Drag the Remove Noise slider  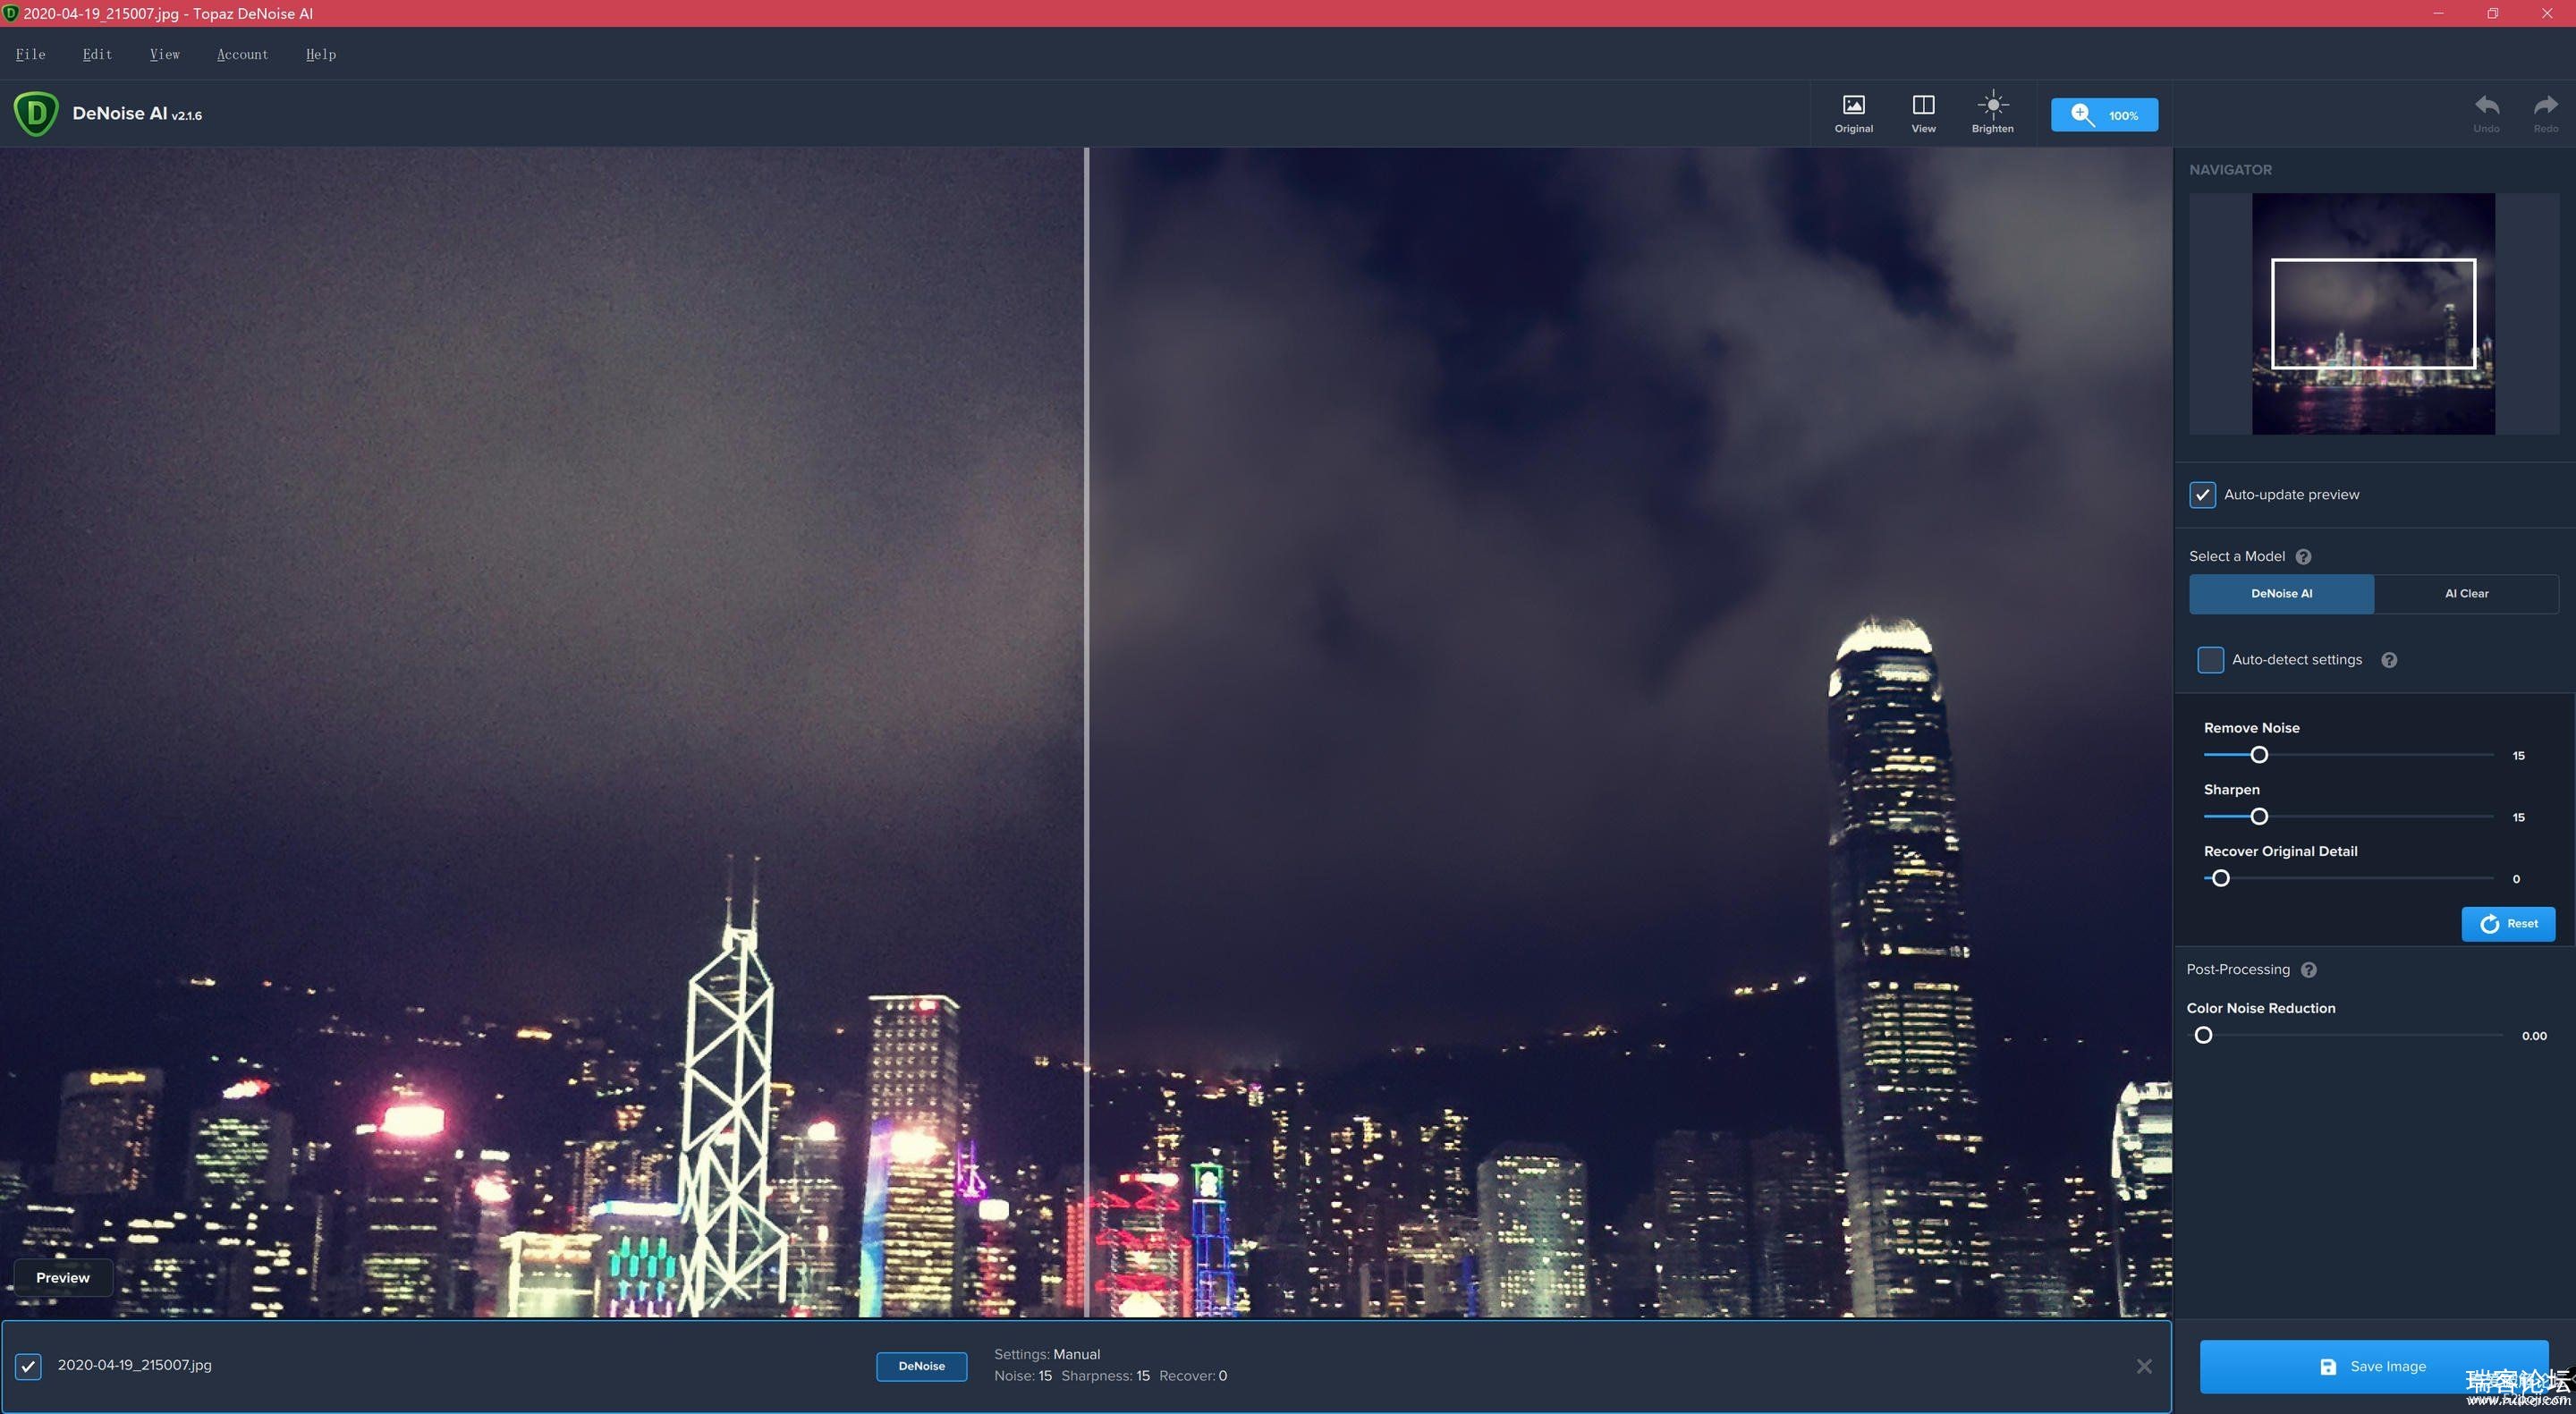(x=2258, y=752)
